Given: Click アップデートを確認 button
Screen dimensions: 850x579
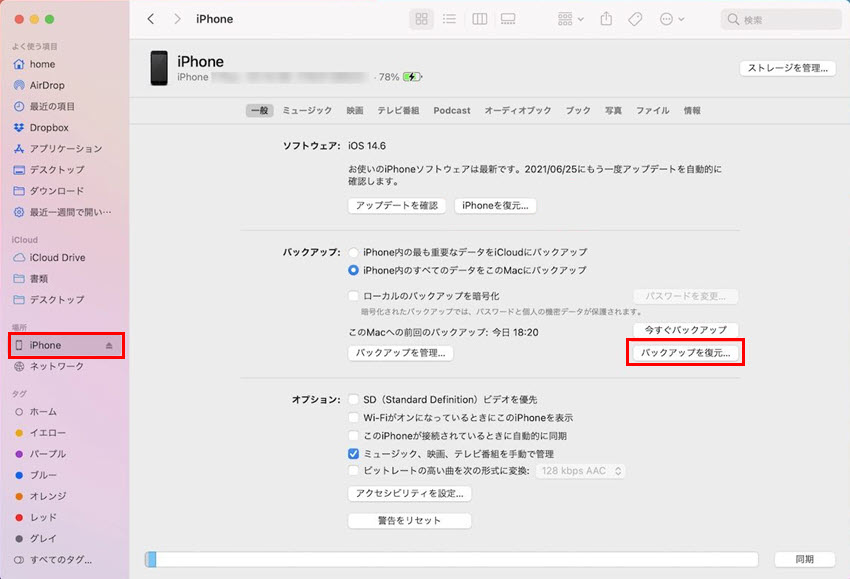Looking at the screenshot, I should [397, 205].
